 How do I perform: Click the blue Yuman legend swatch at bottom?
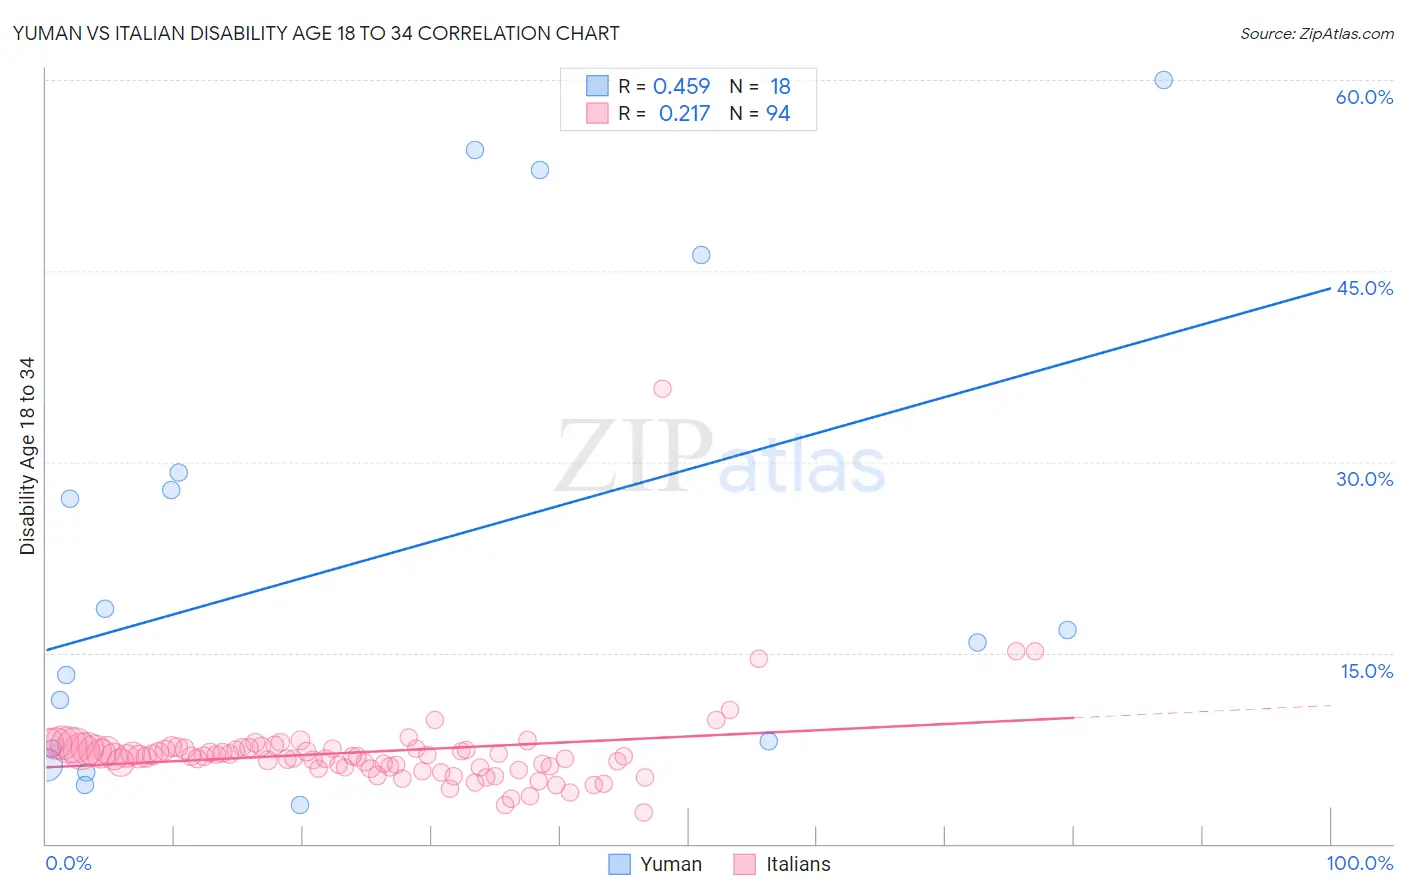coord(620,864)
